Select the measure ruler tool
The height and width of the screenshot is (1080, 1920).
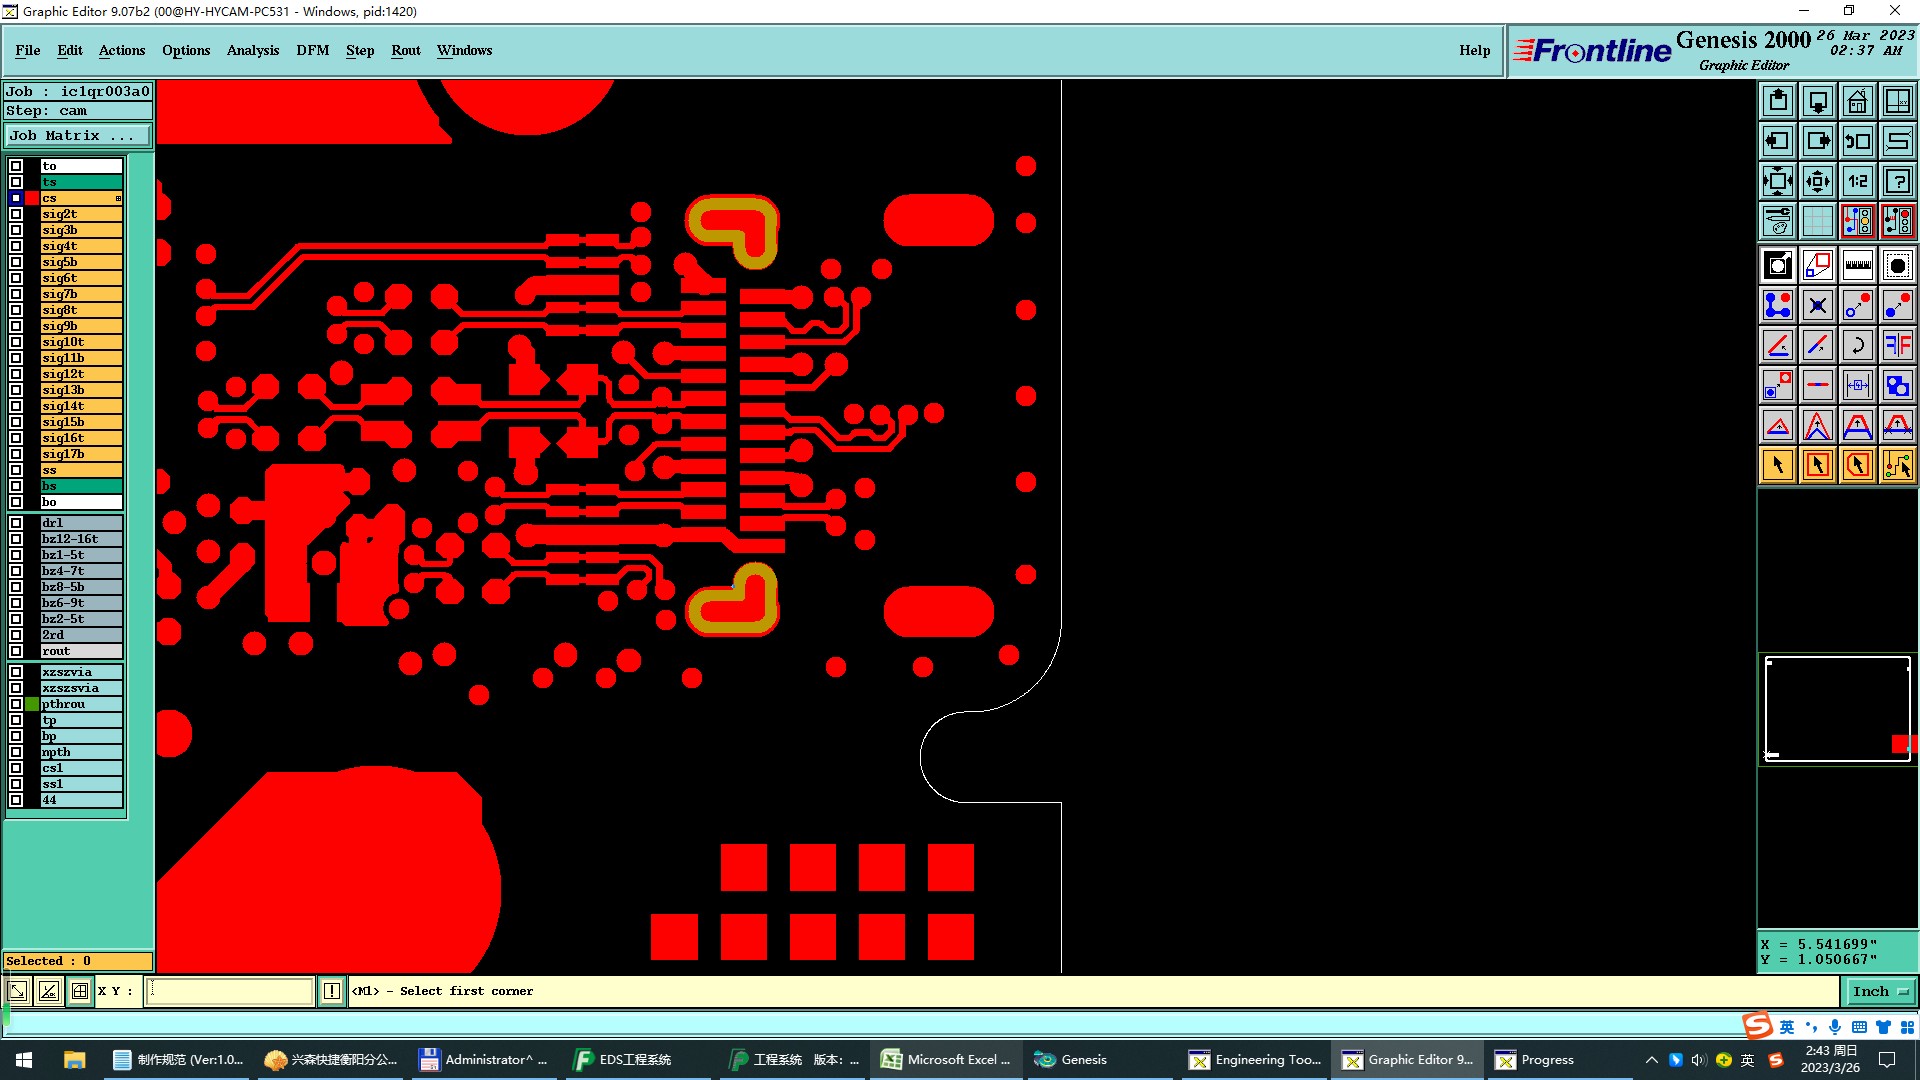(1857, 265)
